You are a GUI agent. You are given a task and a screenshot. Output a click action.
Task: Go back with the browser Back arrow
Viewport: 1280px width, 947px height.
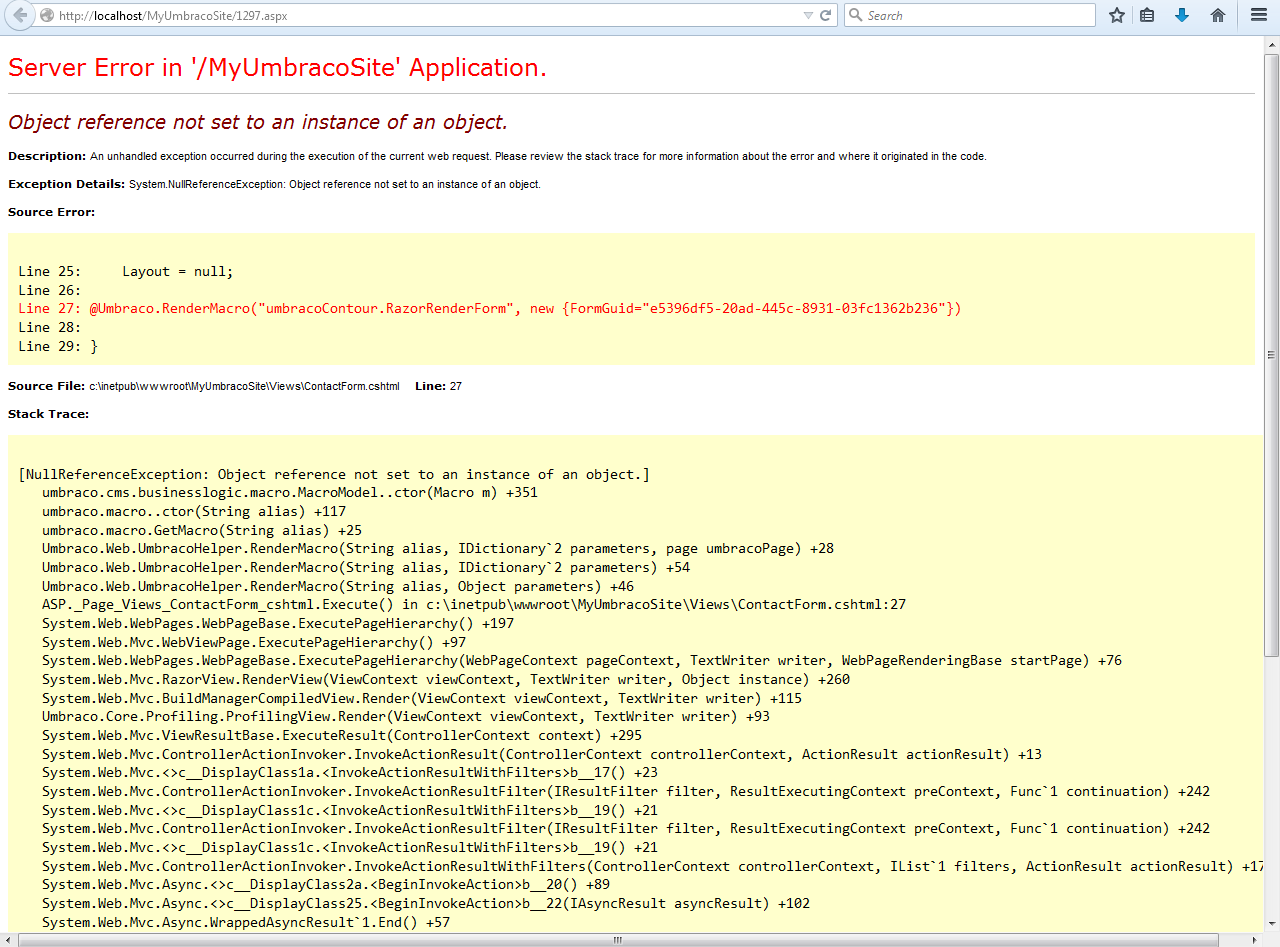pos(19,15)
